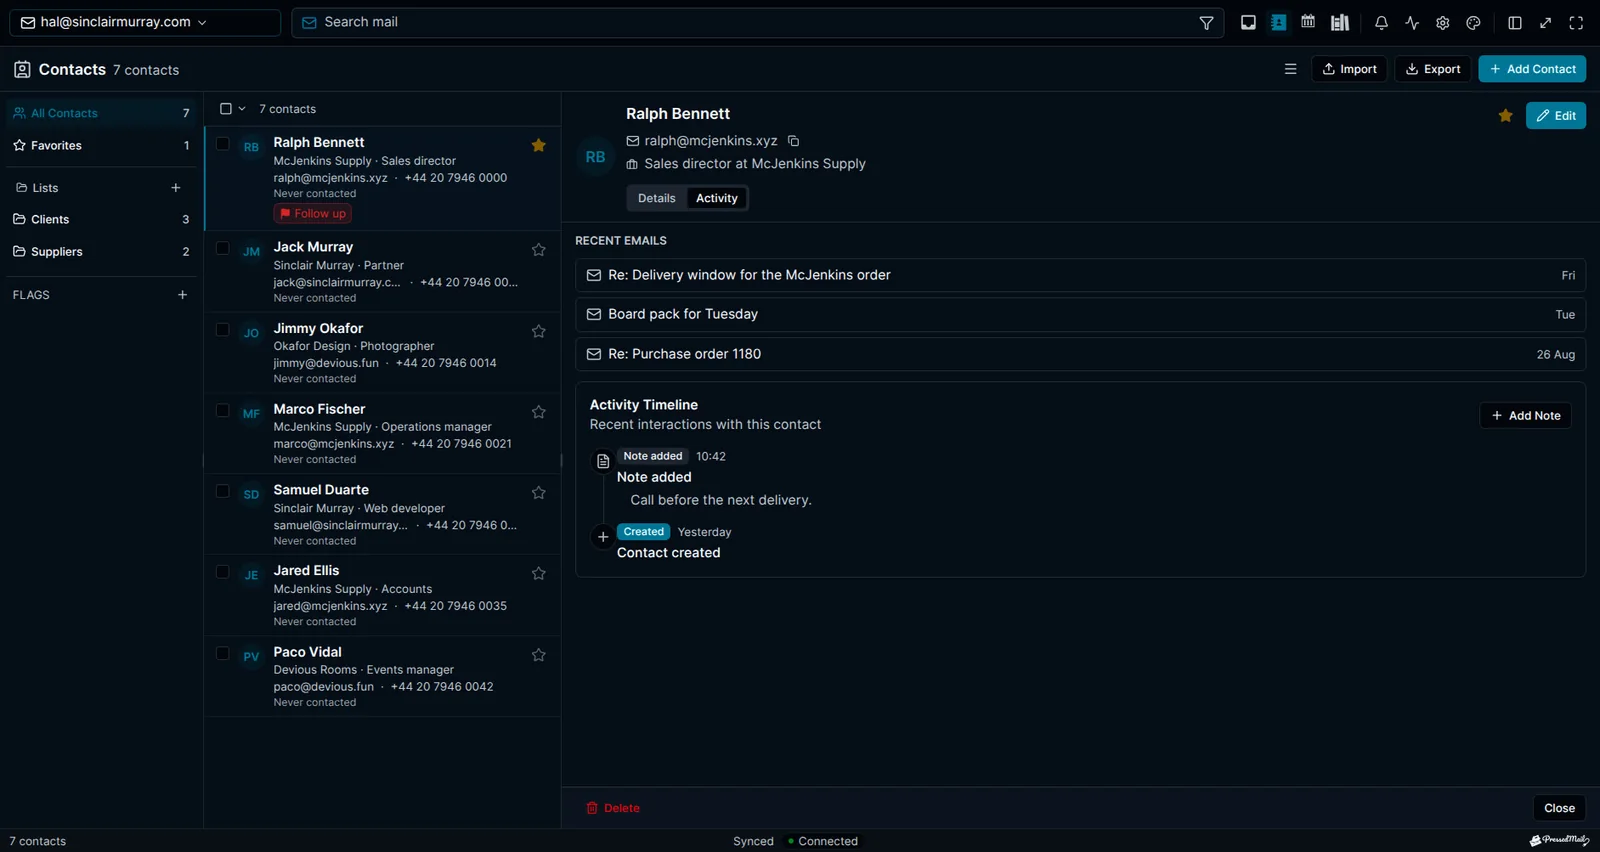Open the Suppliers list
1600x852 pixels.
click(x=101, y=252)
